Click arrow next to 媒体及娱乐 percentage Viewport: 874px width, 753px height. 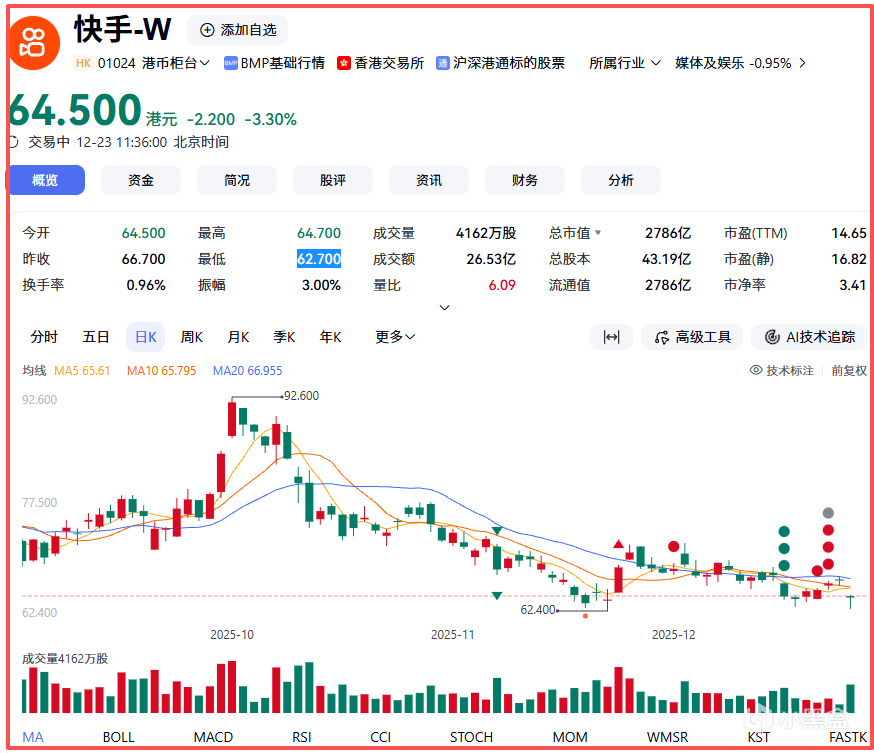pyautogui.click(x=802, y=63)
